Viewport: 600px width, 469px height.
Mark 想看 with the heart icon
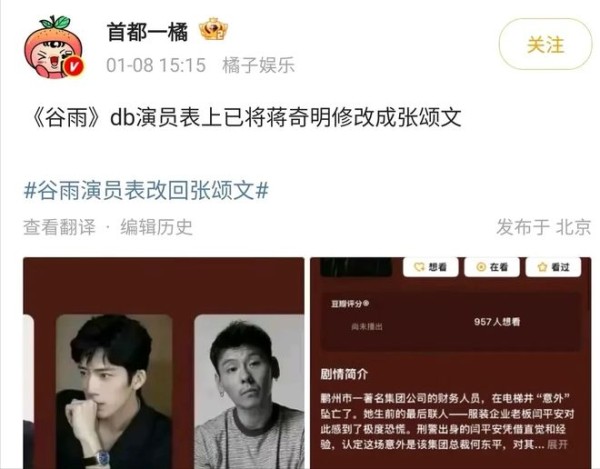tap(430, 267)
